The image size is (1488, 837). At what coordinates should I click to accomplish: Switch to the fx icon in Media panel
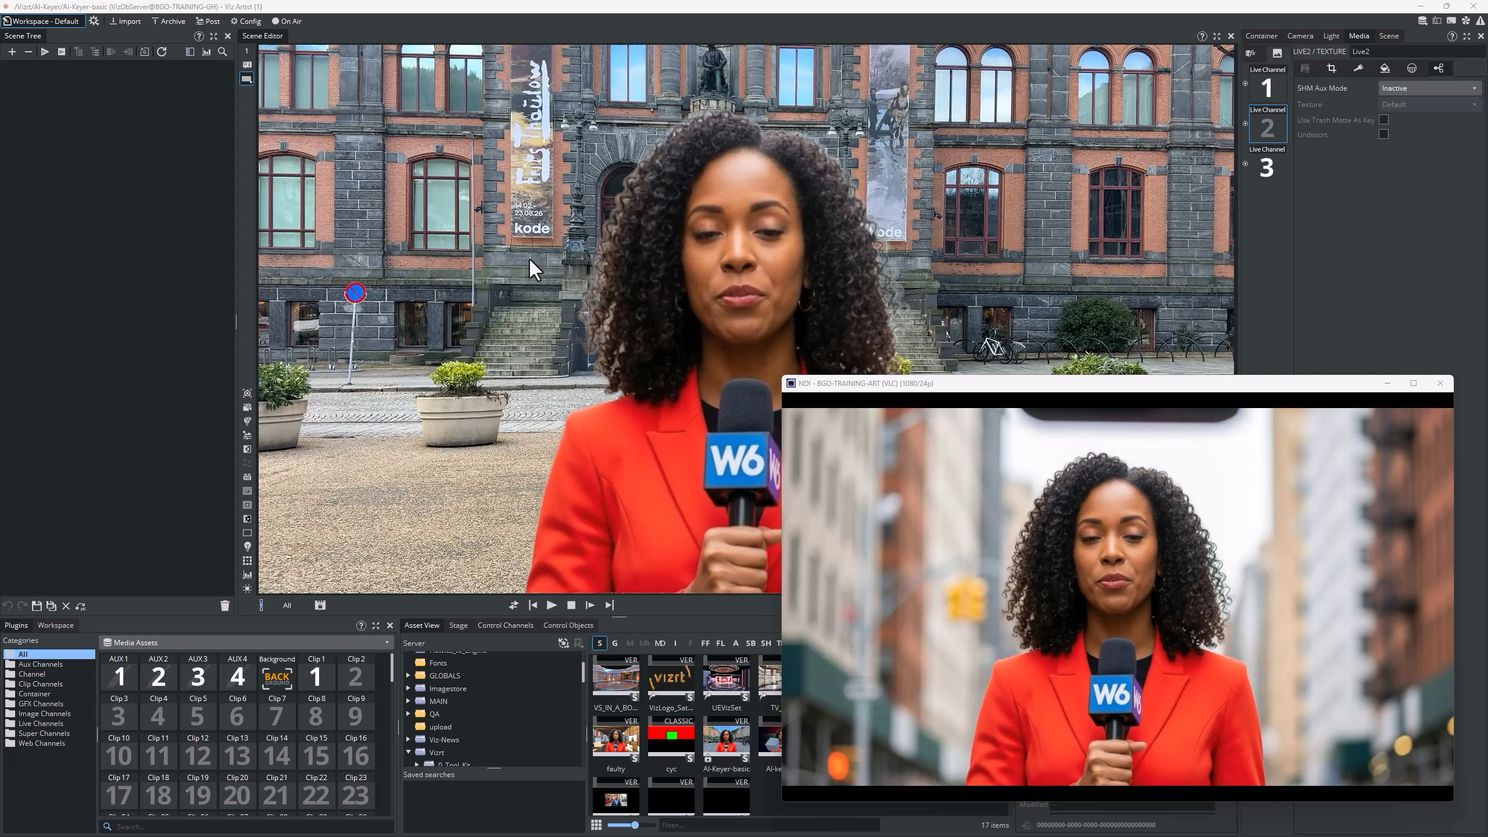1251,53
